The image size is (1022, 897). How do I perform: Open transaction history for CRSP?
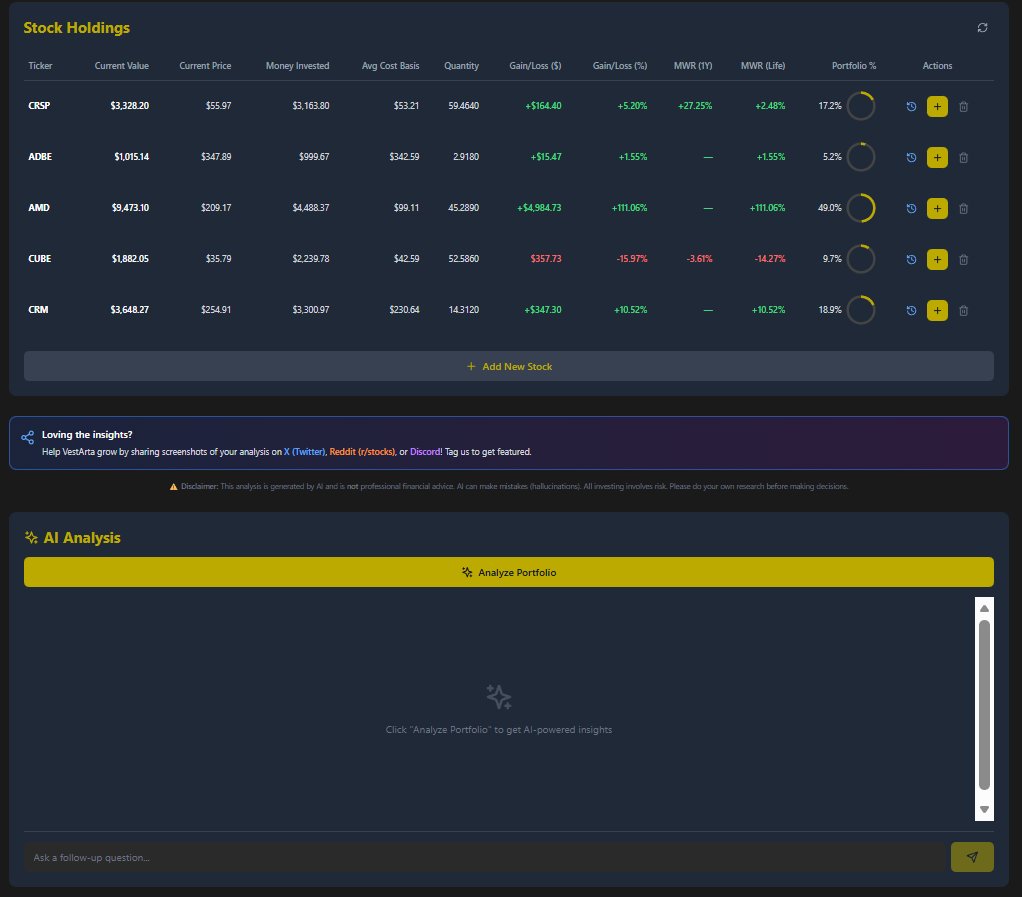[x=911, y=106]
